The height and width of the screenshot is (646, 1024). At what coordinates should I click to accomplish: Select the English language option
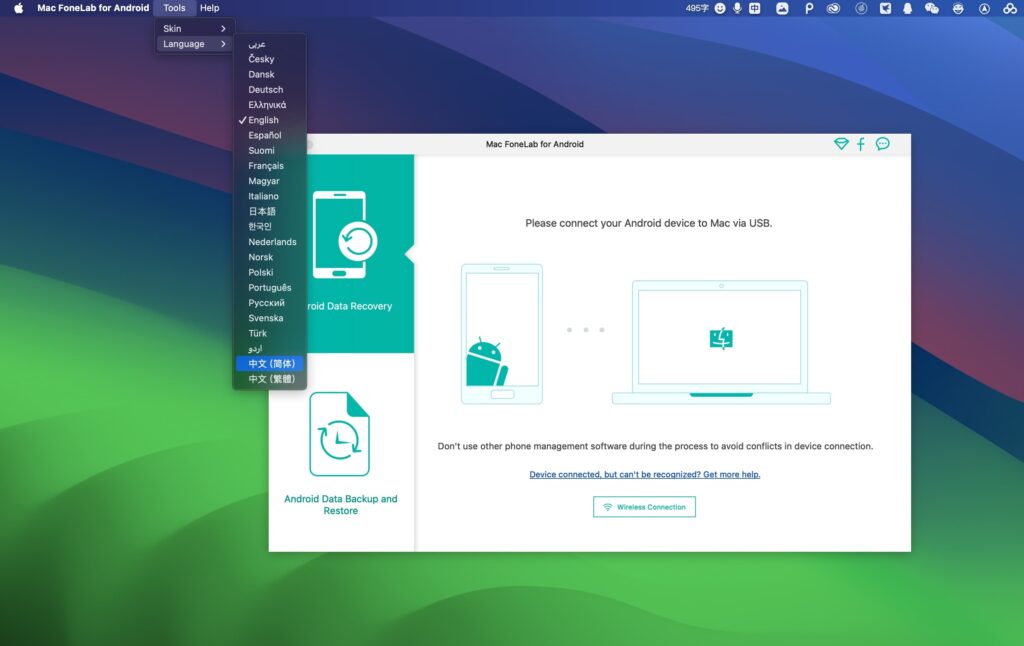coord(261,119)
